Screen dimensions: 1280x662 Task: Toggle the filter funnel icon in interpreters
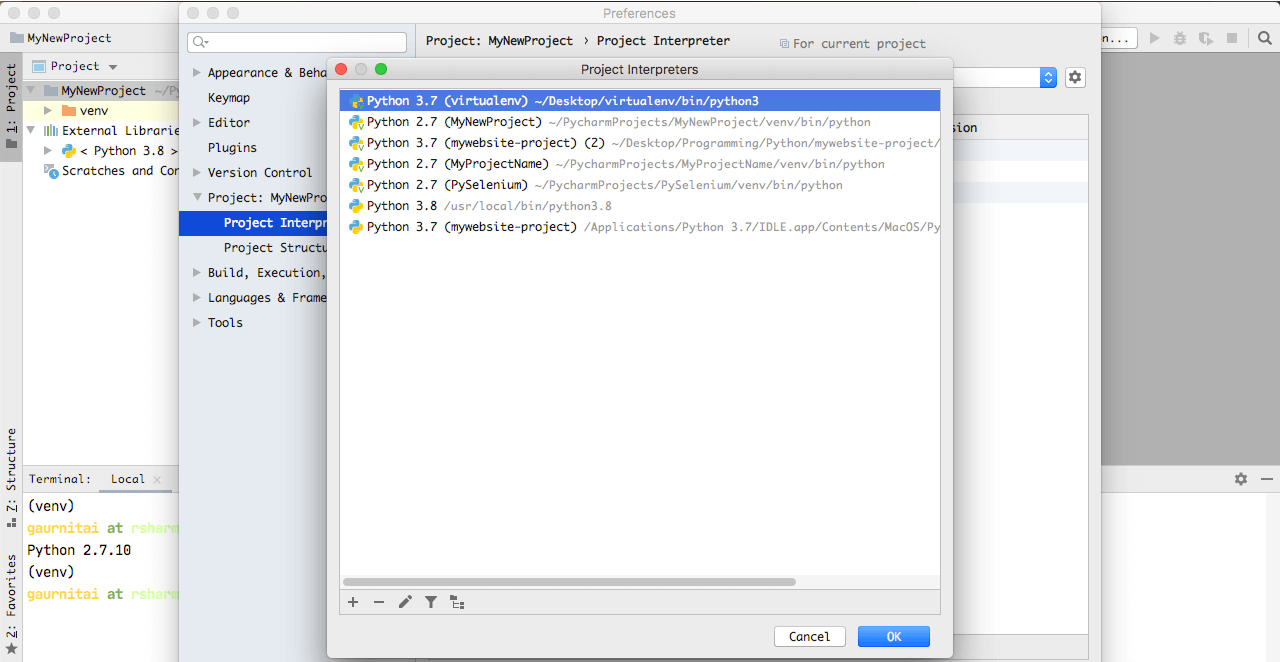(431, 602)
